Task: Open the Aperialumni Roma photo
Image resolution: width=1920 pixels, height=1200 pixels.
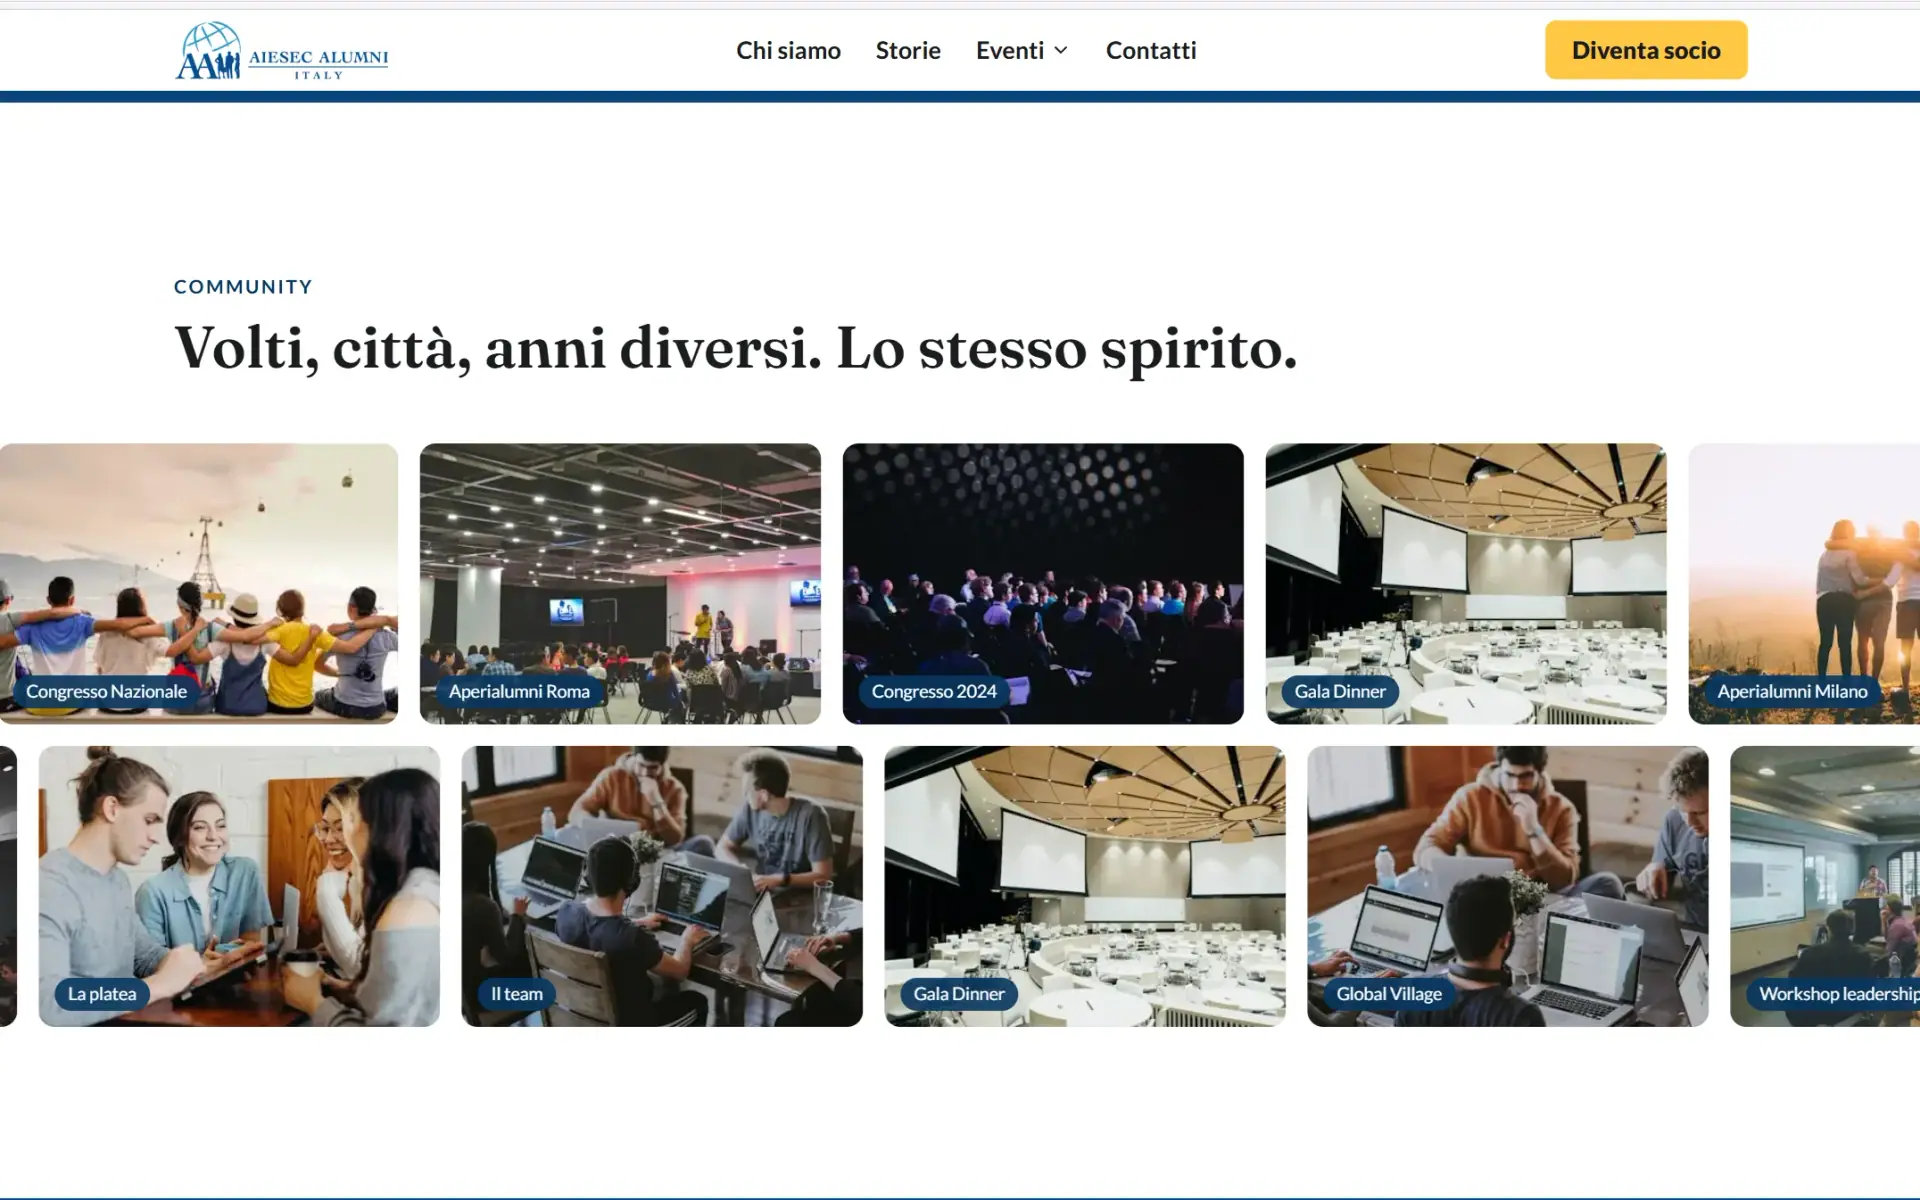Action: click(x=620, y=584)
